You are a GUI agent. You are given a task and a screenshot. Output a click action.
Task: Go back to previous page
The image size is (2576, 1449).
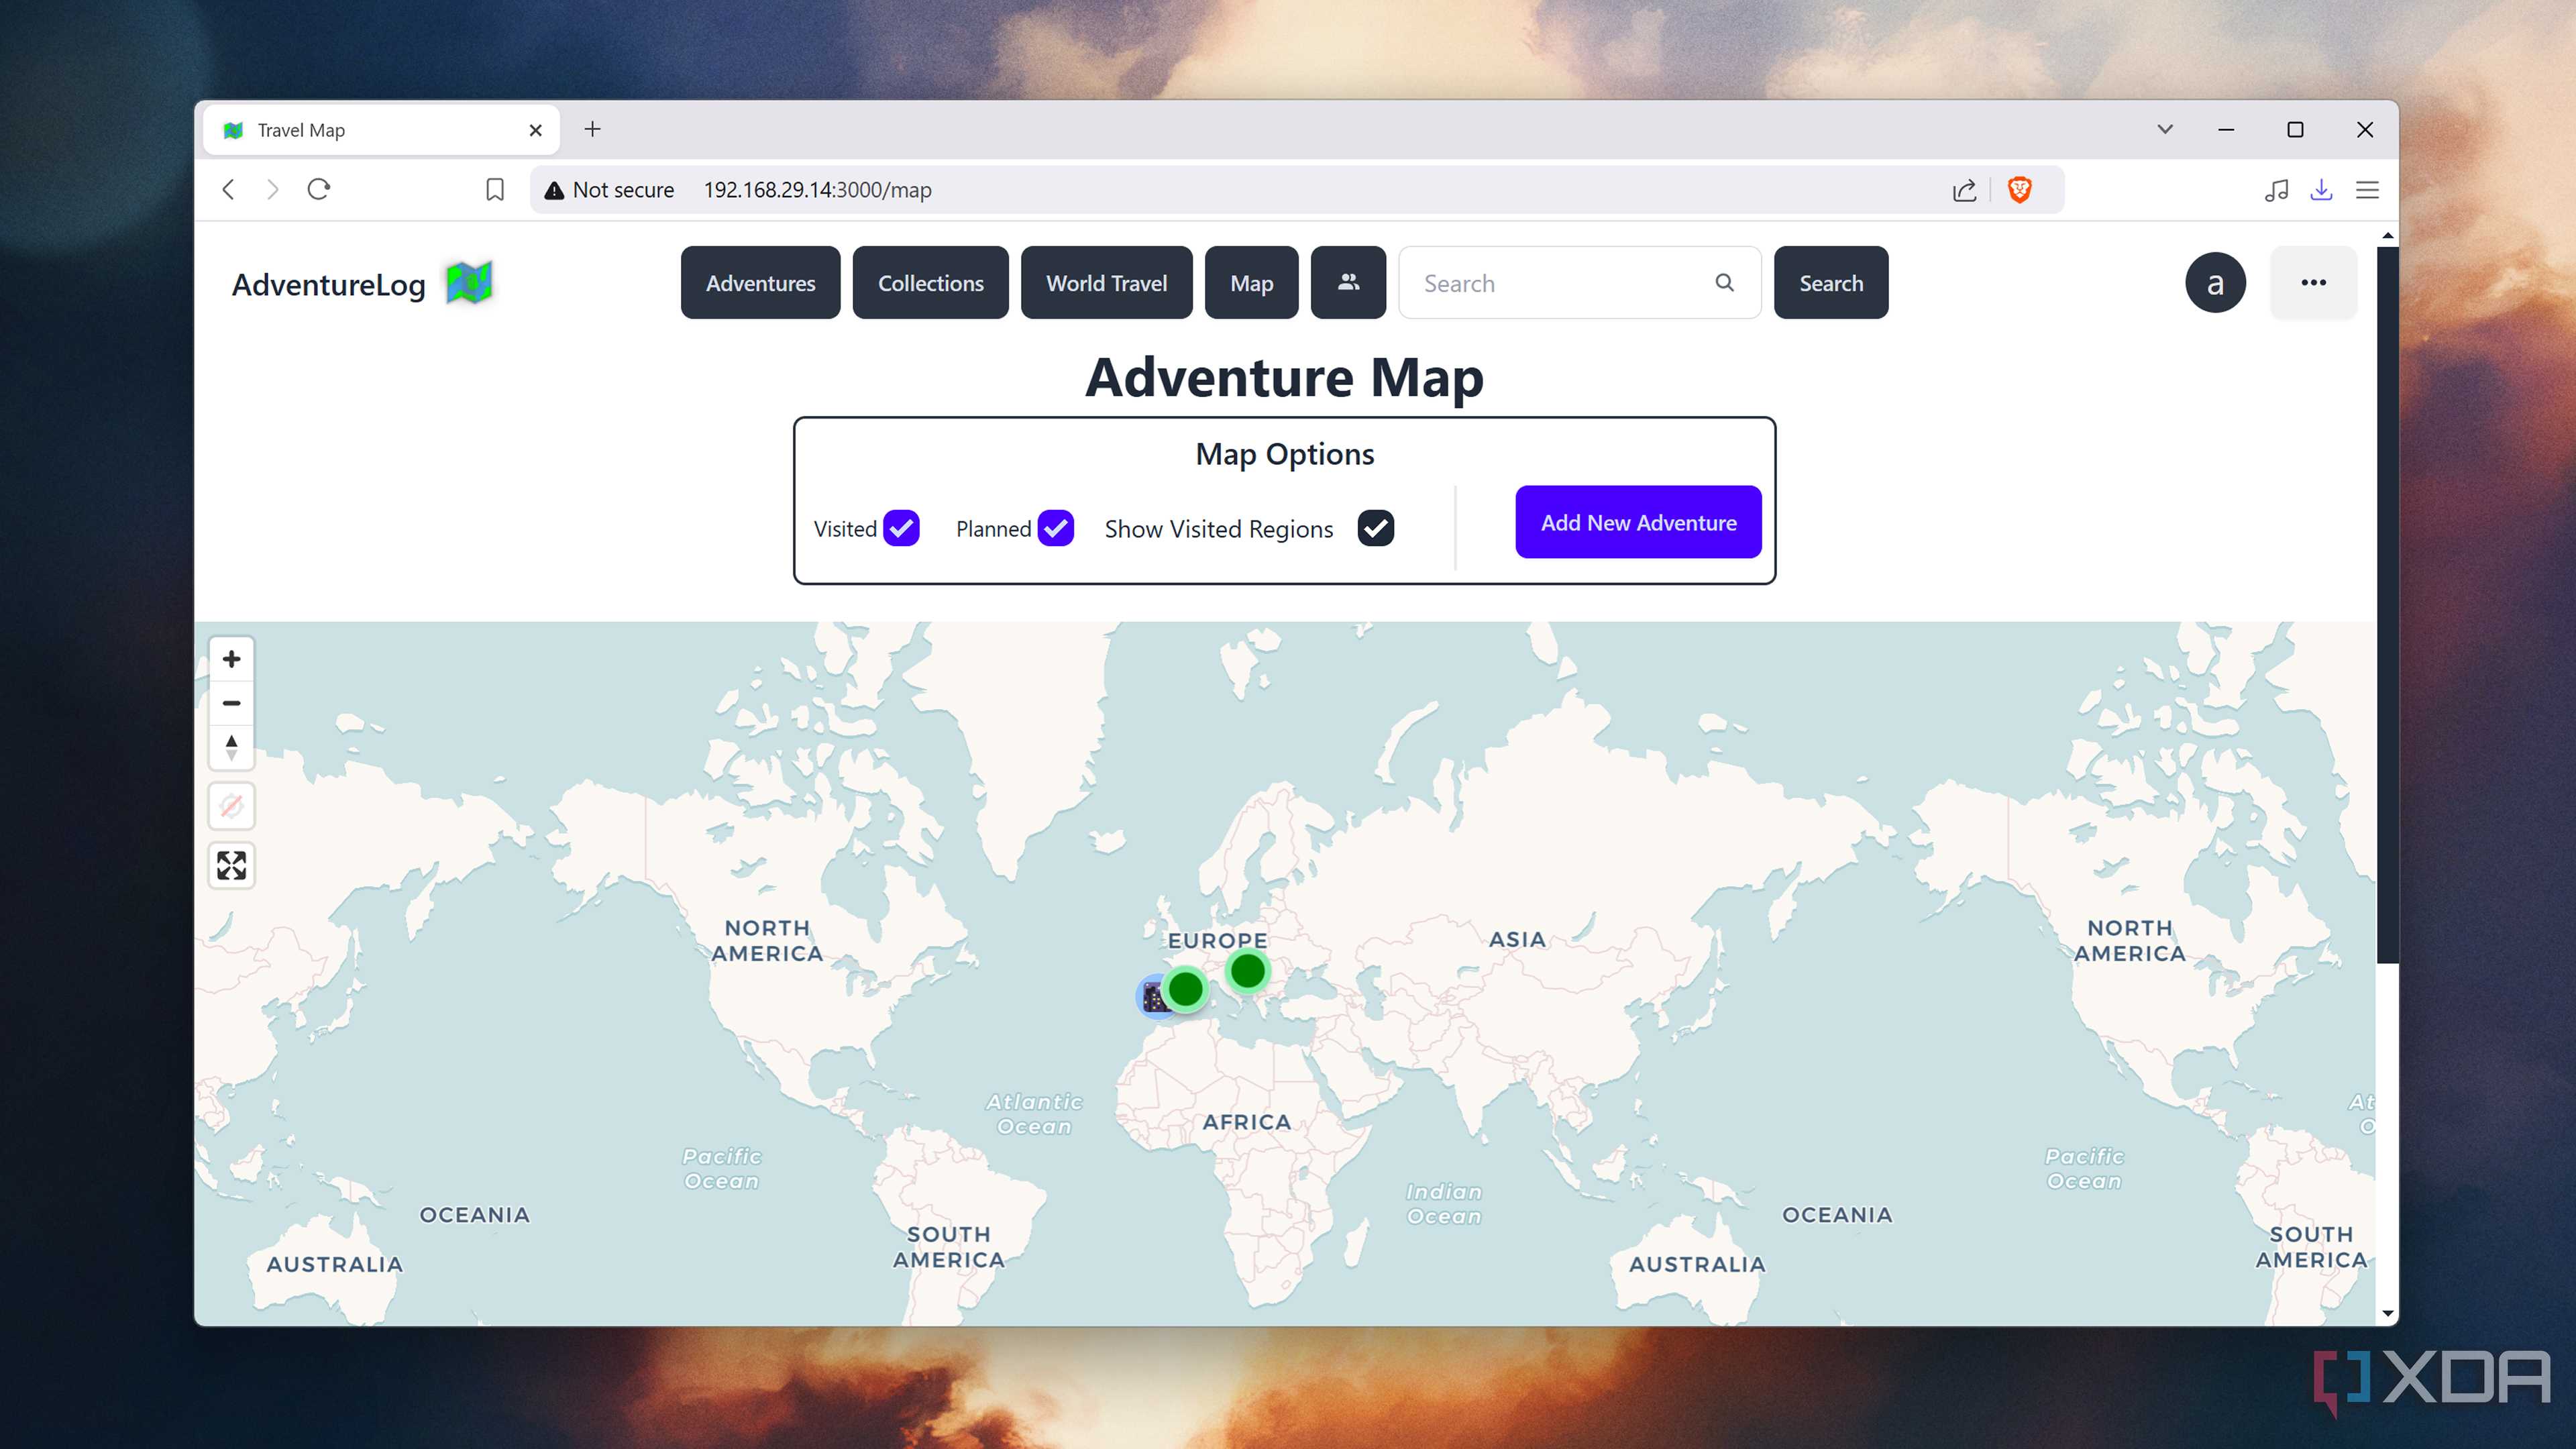click(229, 190)
